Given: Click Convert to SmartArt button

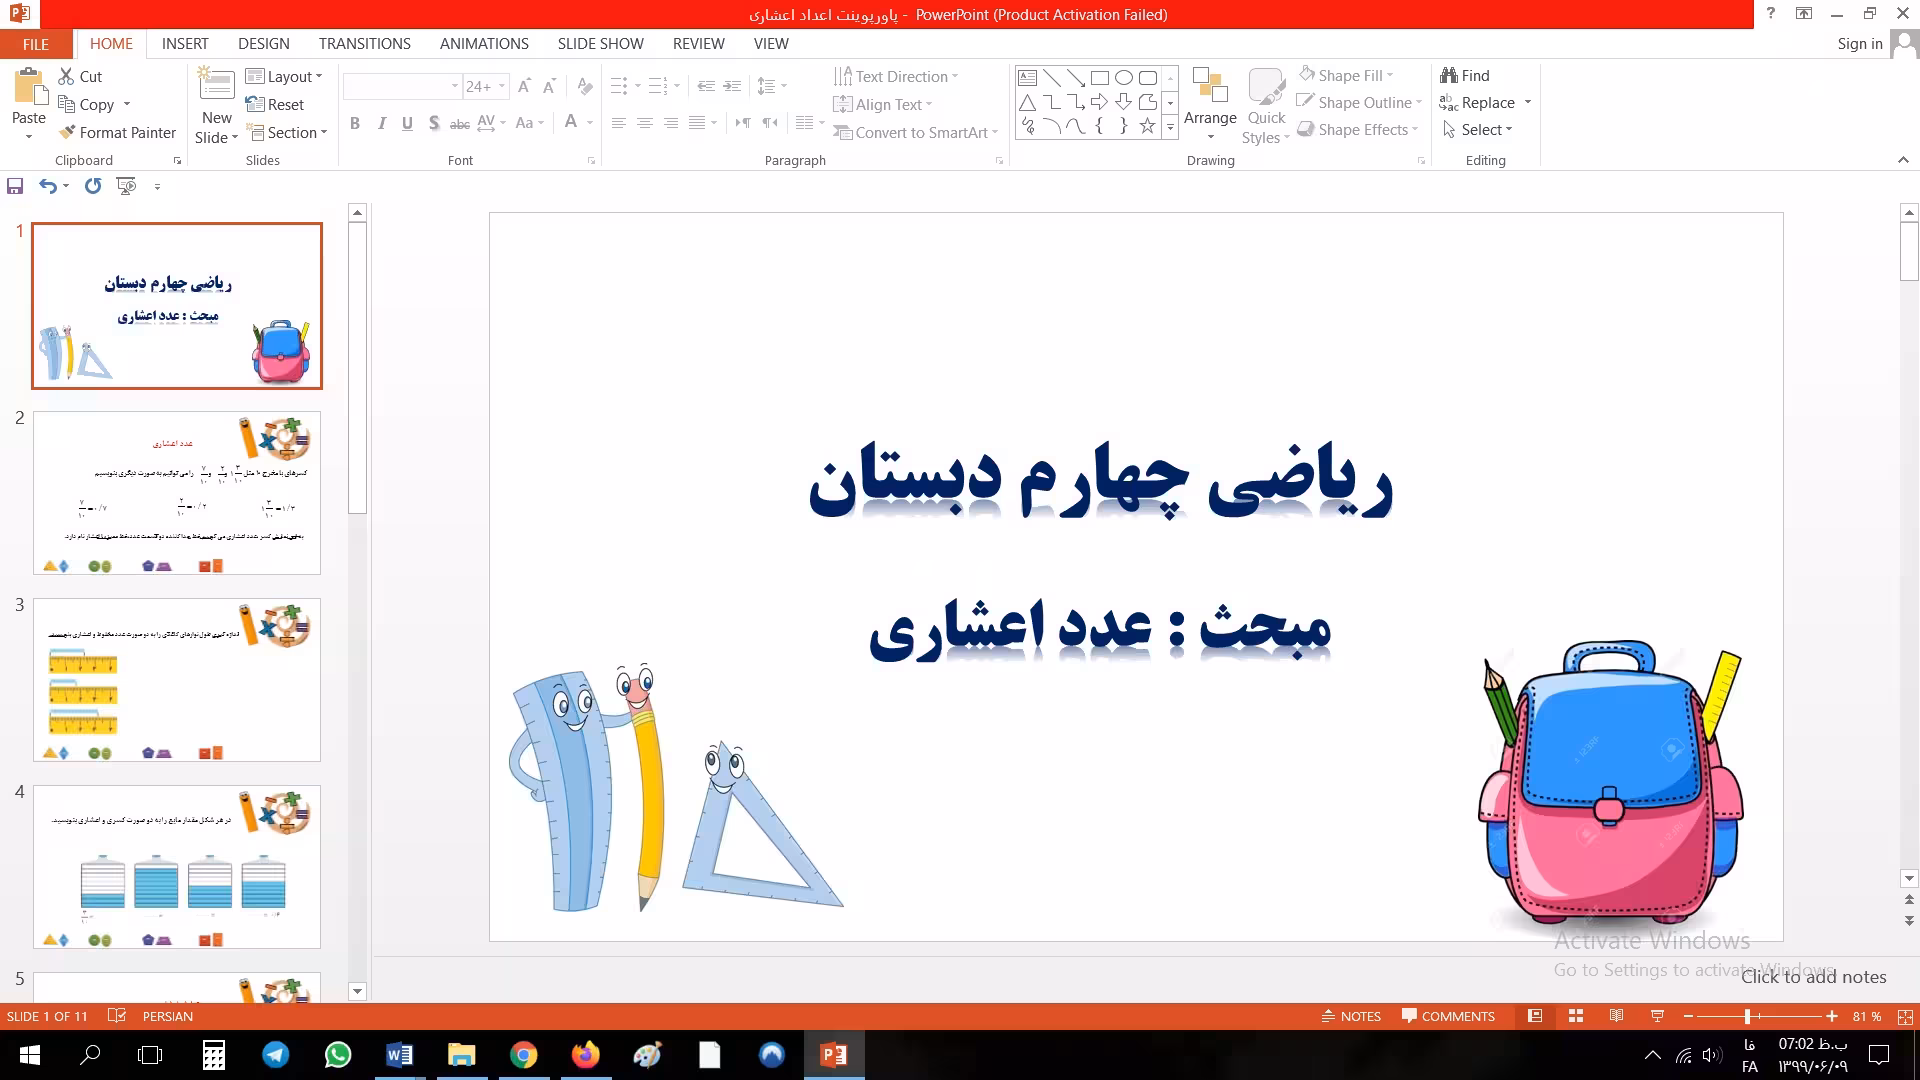Looking at the screenshot, I should pos(916,132).
